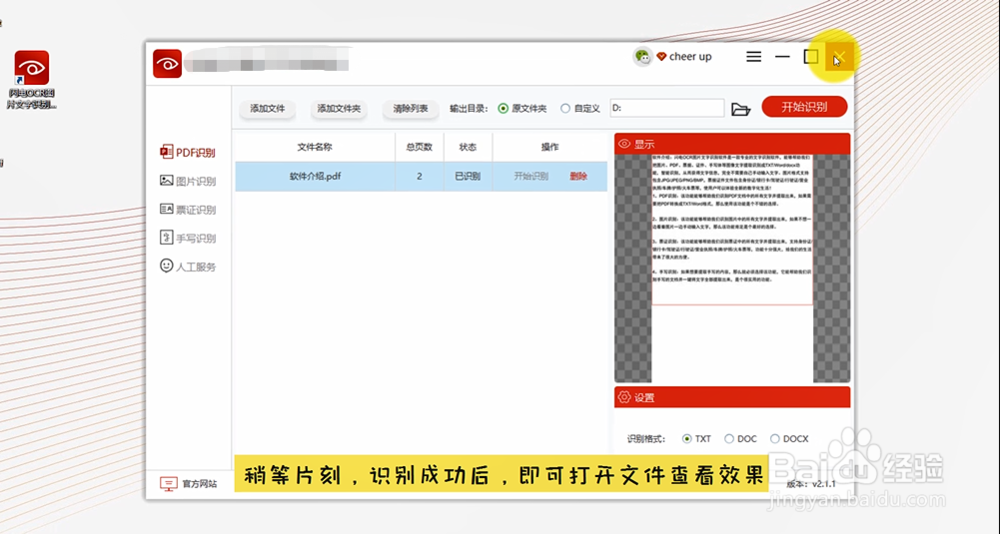Image resolution: width=1000 pixels, height=534 pixels.
Task: Choose DOCX recognition format
Action: (x=774, y=439)
